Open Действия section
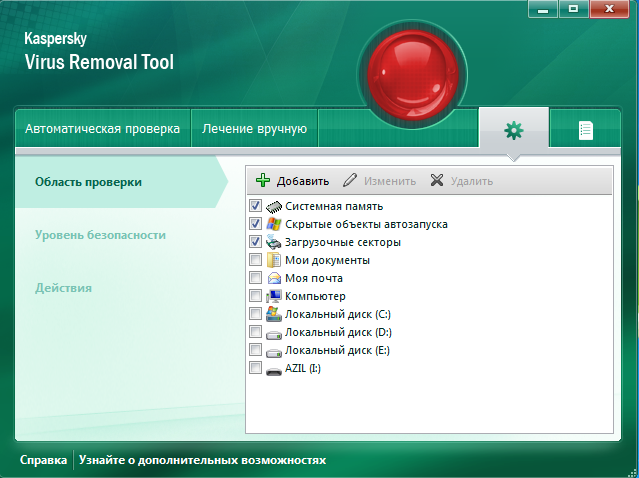This screenshot has width=639, height=478. click(x=63, y=288)
